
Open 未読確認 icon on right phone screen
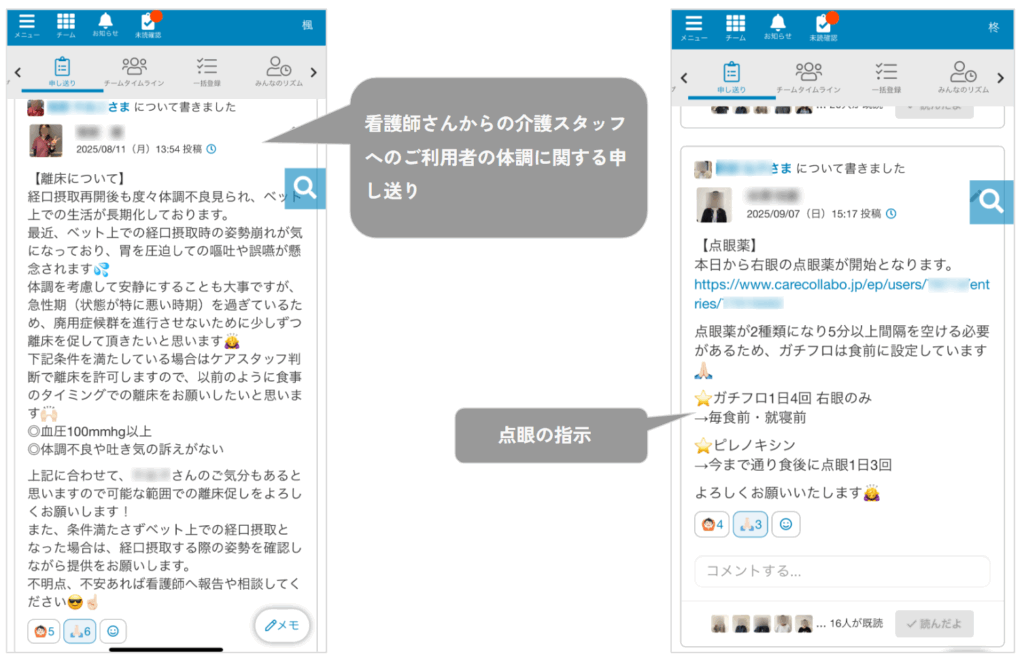pyautogui.click(x=821, y=25)
